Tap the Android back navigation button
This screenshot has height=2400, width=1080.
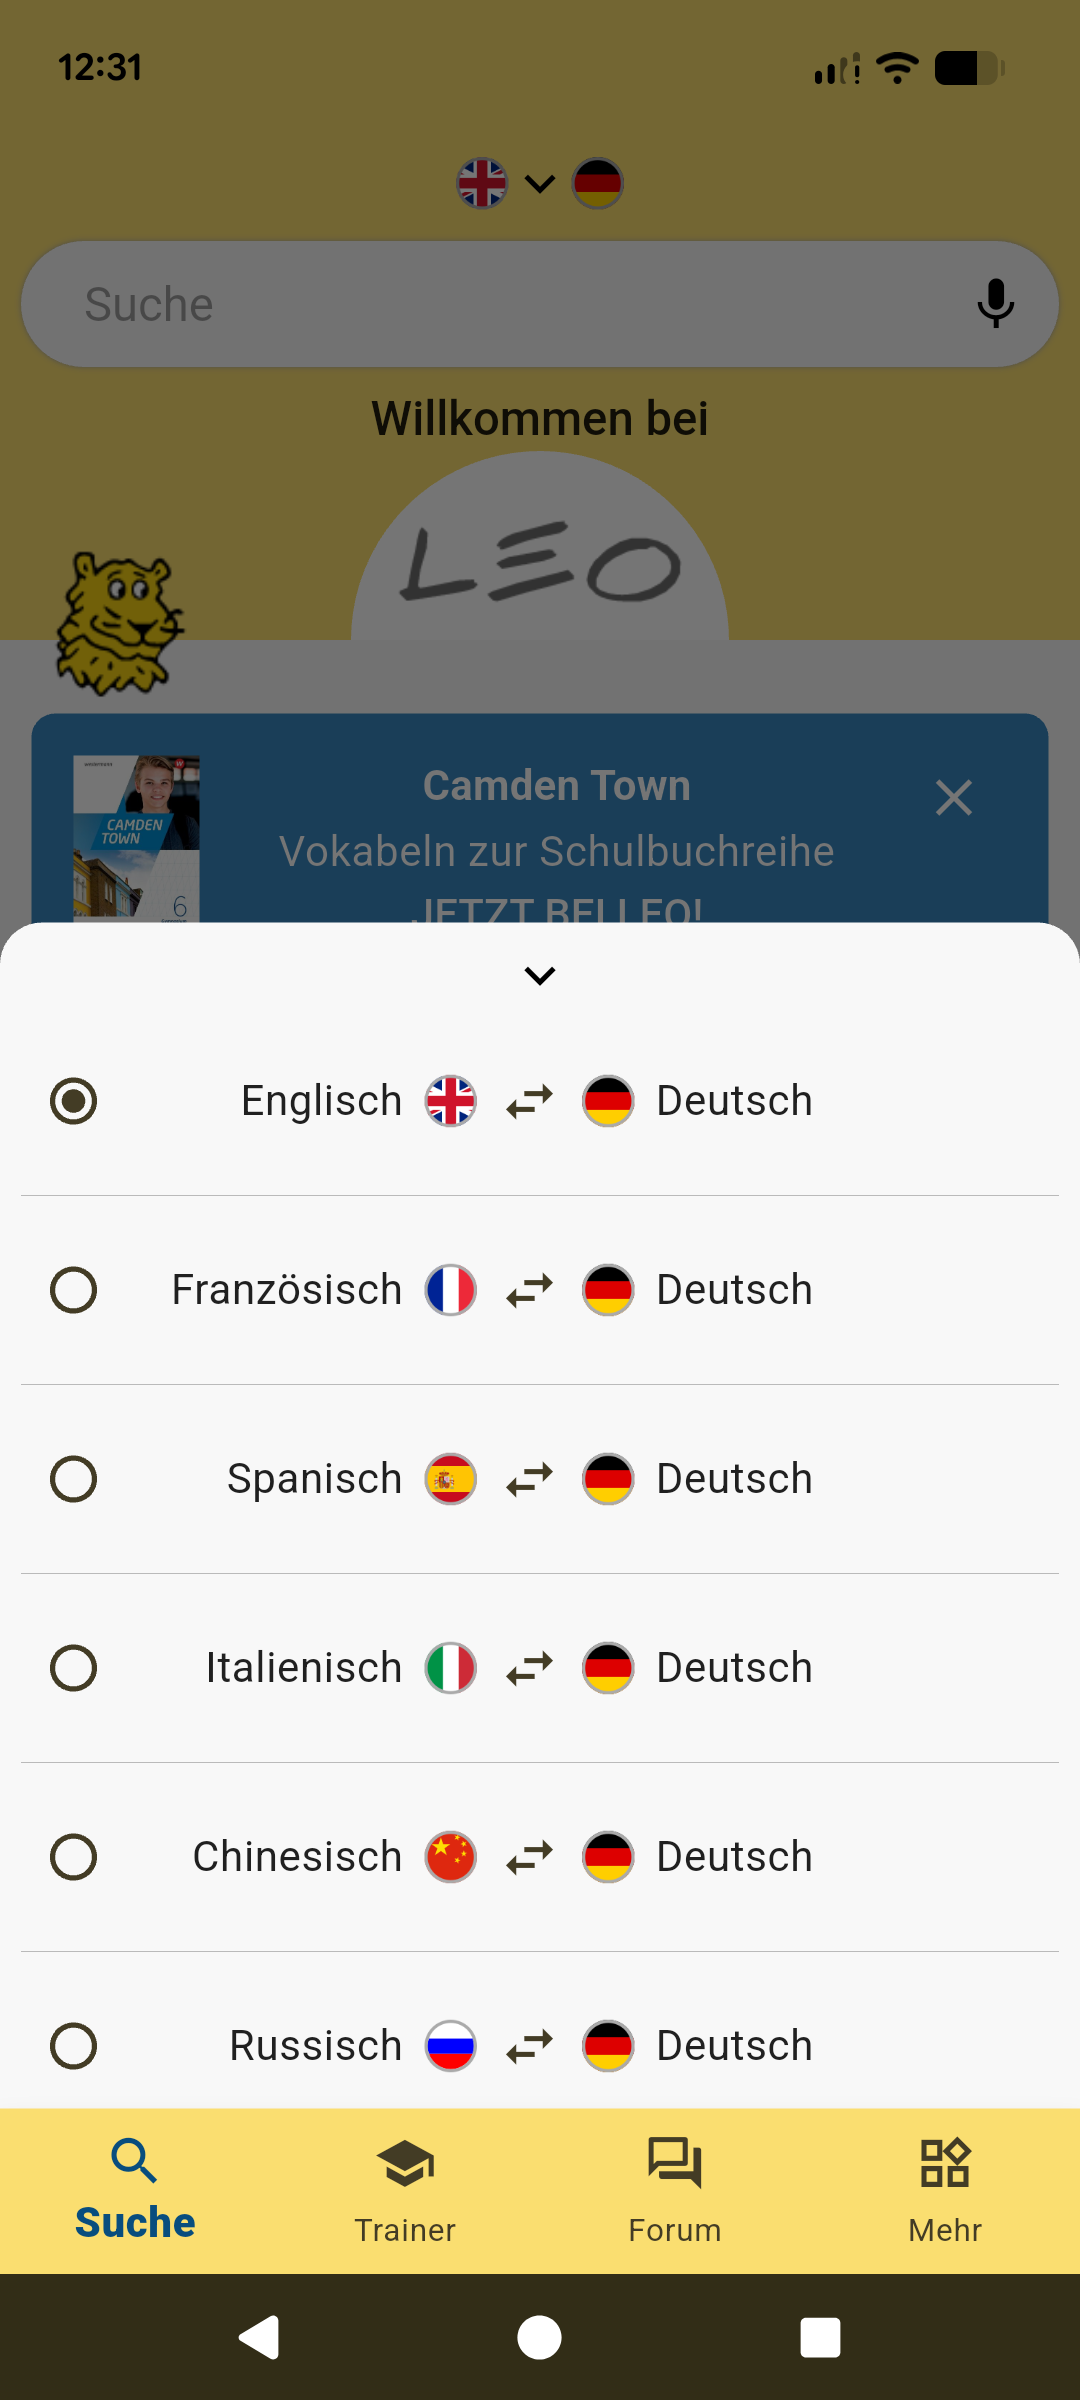pyautogui.click(x=259, y=2337)
